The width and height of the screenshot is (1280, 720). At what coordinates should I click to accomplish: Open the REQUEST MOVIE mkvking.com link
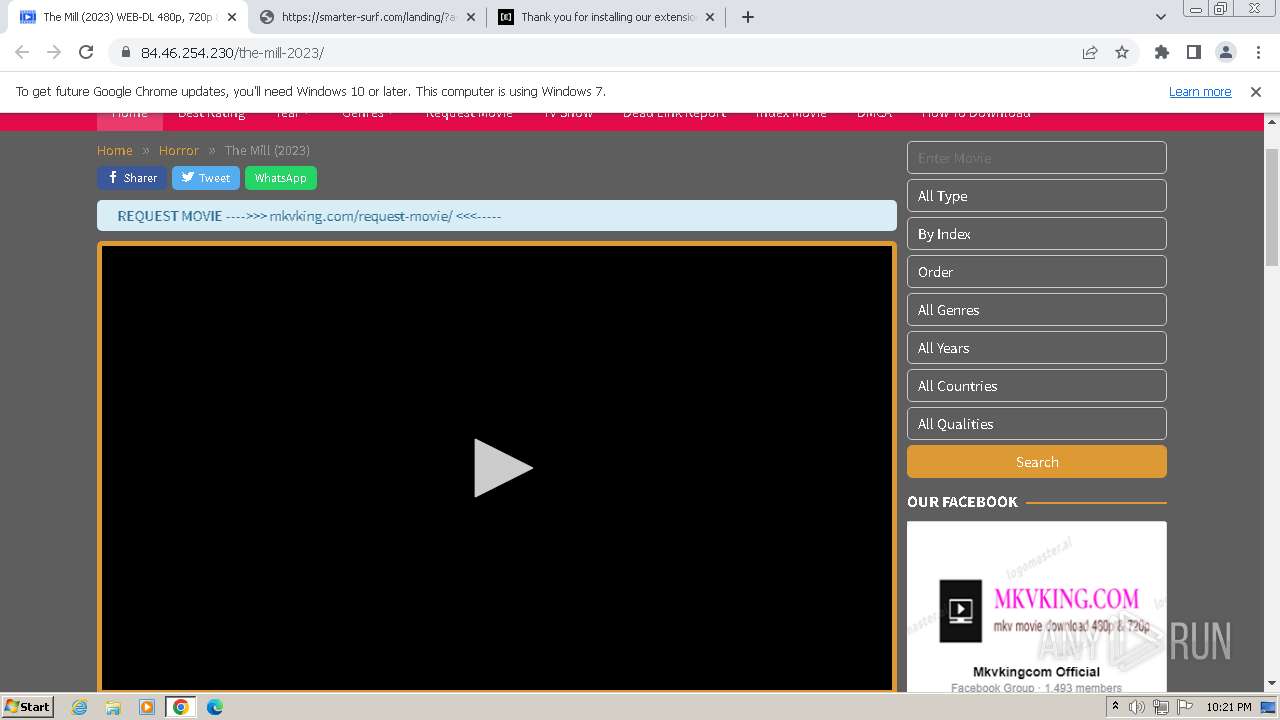tap(309, 216)
